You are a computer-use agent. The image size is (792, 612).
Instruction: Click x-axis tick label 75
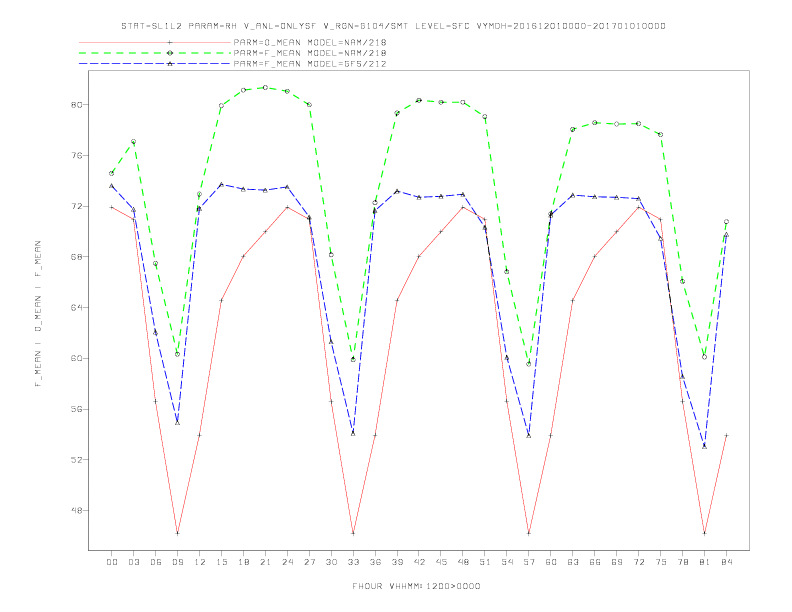pos(661,562)
